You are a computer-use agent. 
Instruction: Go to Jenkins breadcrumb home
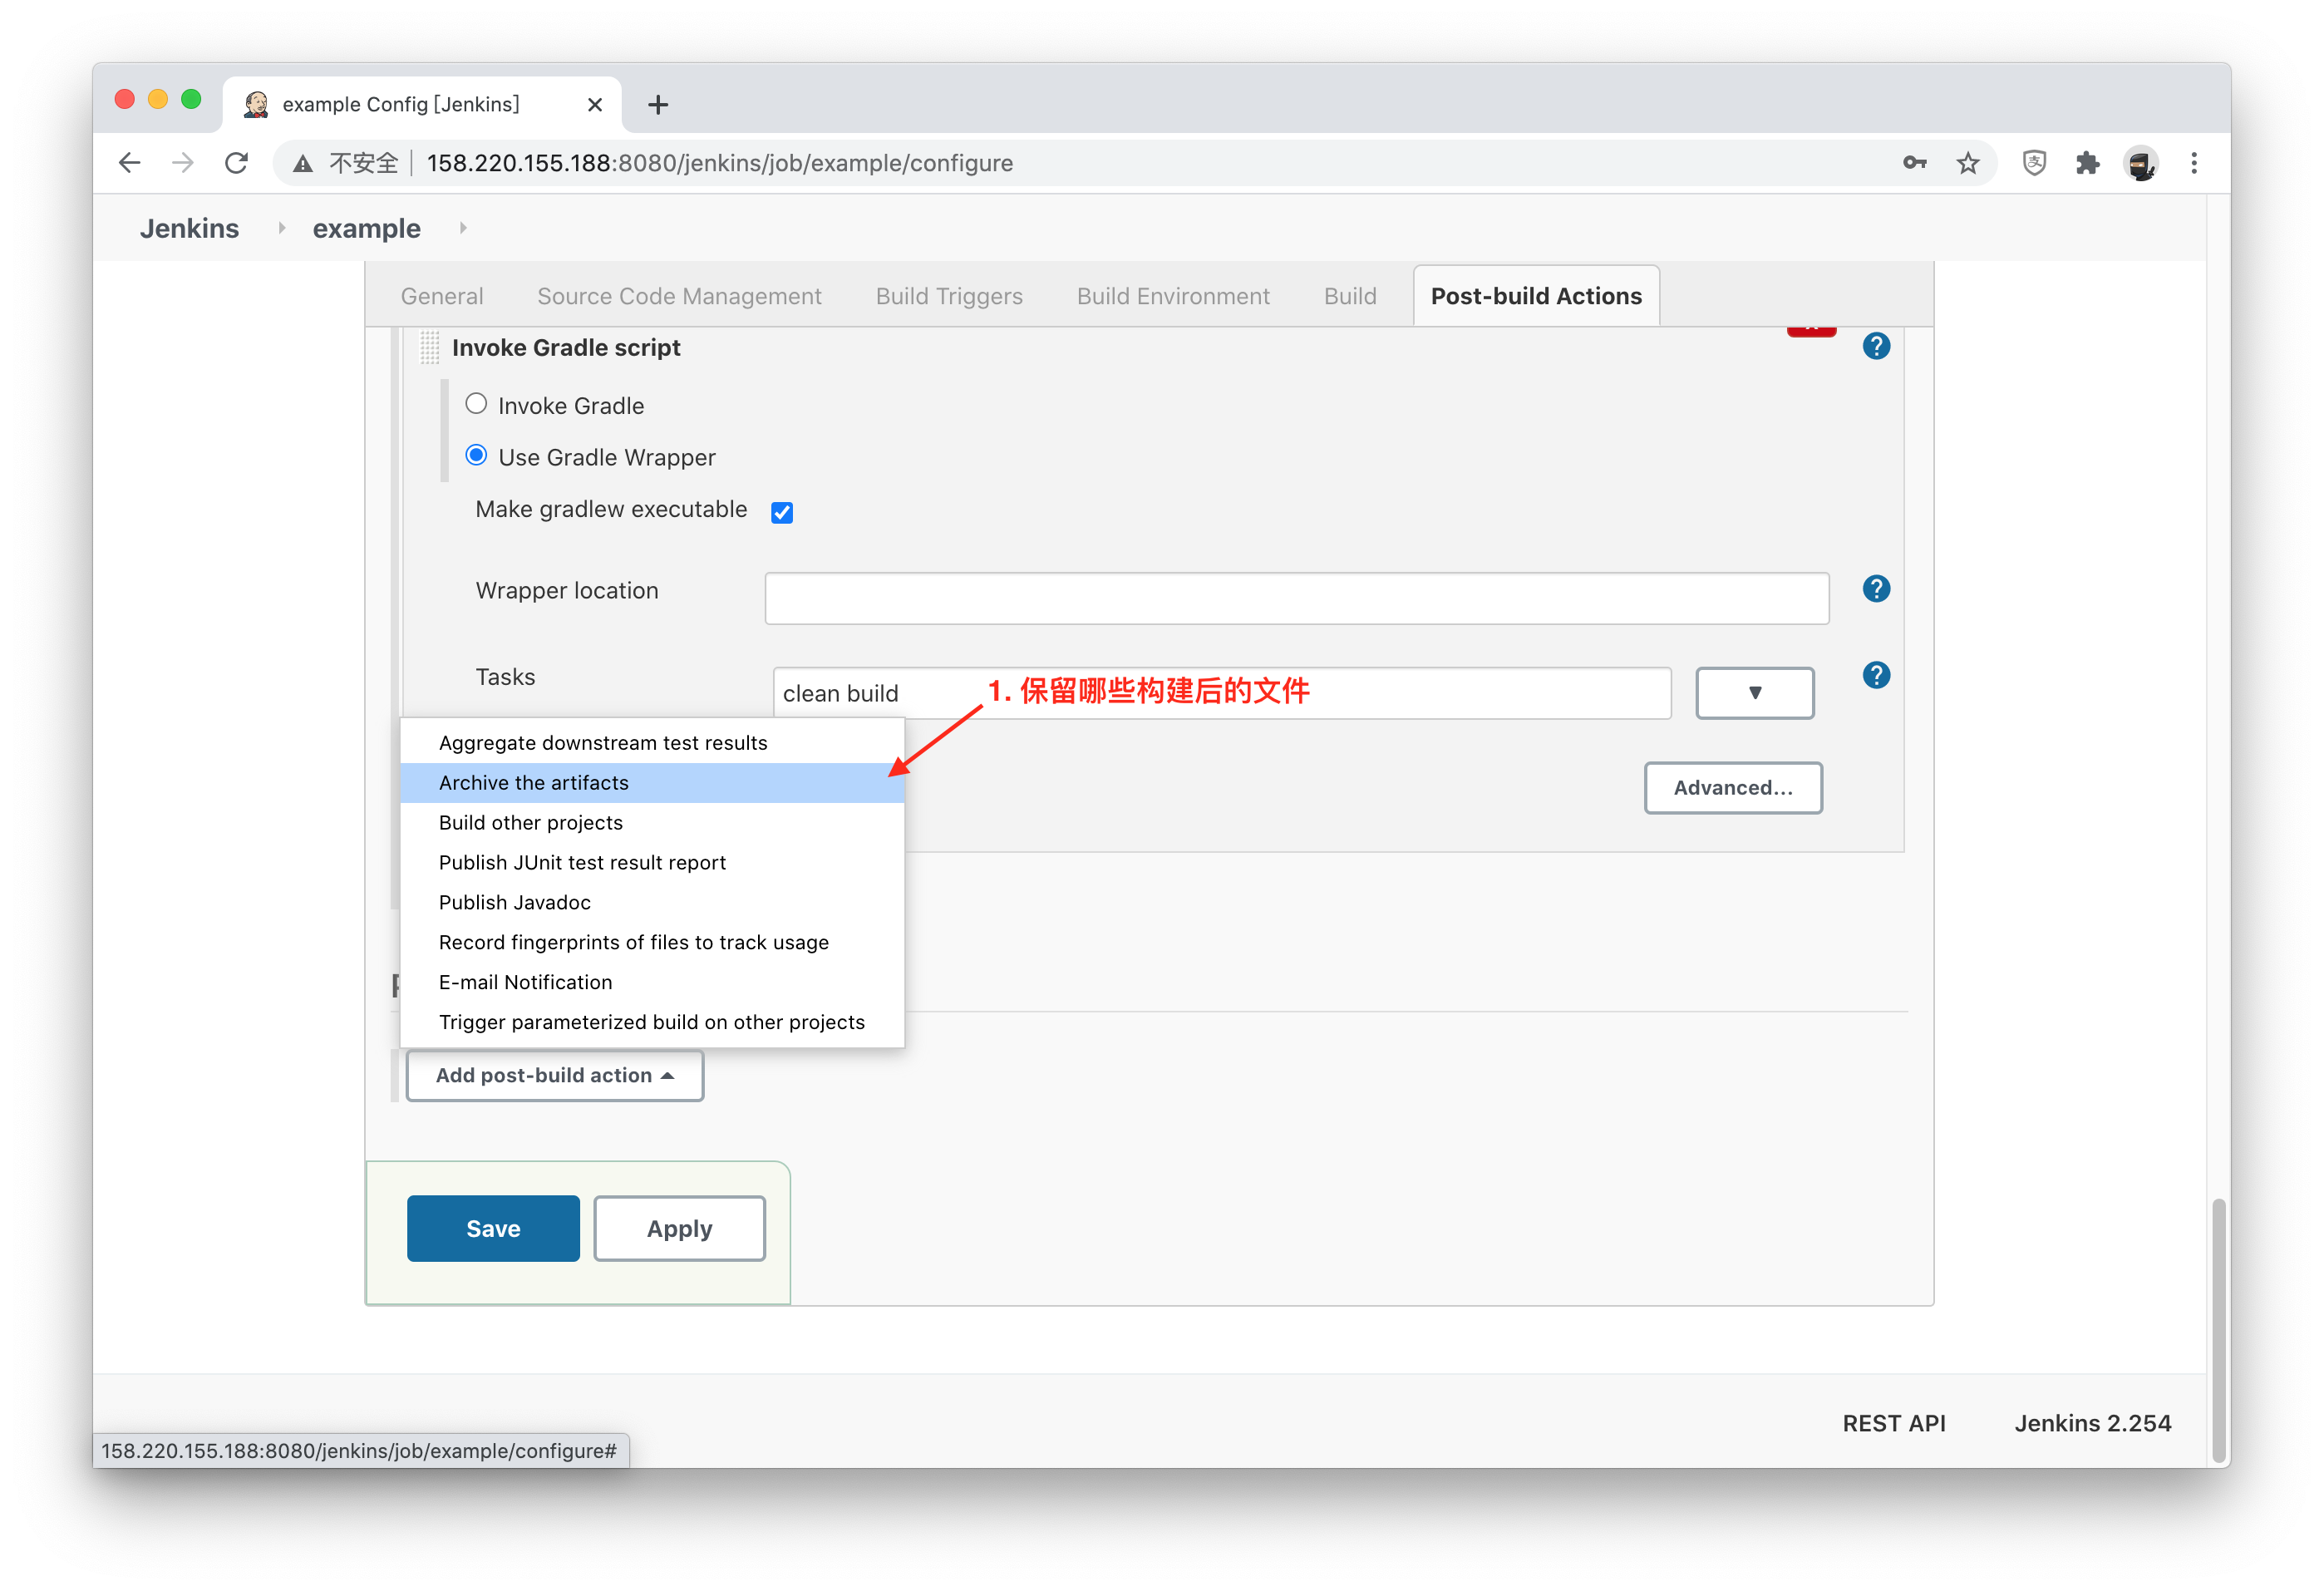coord(189,228)
